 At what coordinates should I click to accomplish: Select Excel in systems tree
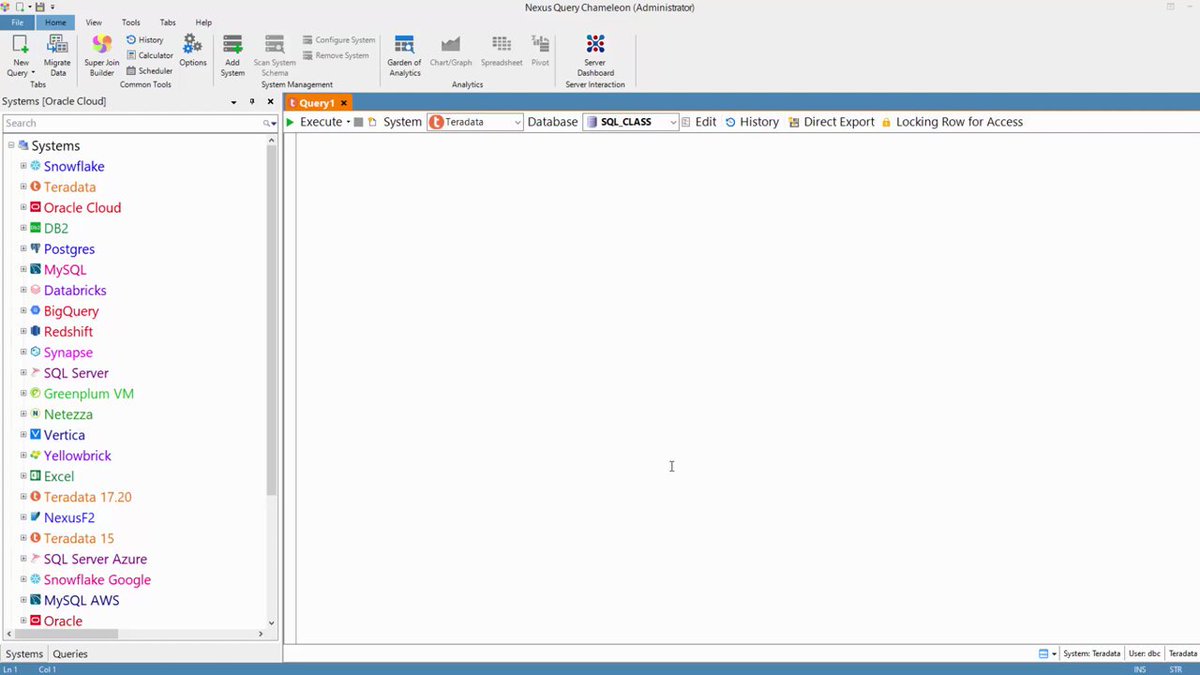(59, 476)
